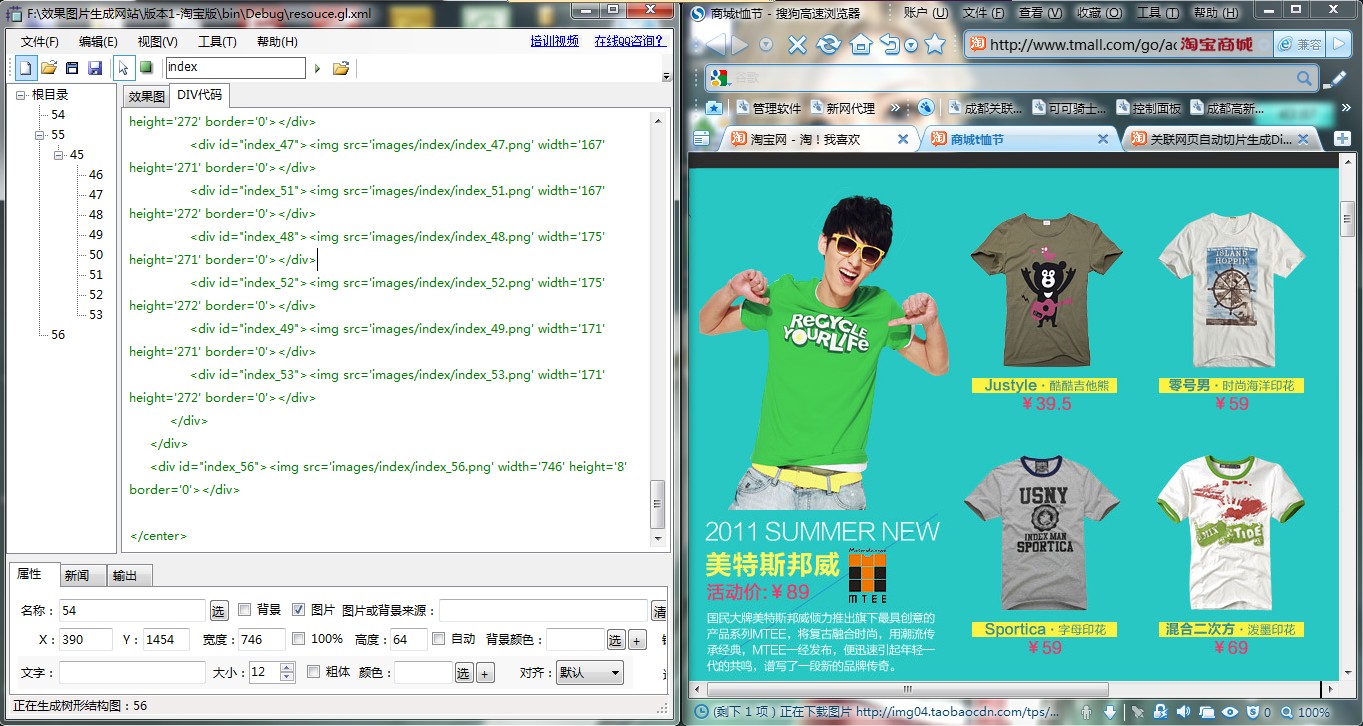Click the Sportica grey USNY t-shirt image

(1044, 533)
